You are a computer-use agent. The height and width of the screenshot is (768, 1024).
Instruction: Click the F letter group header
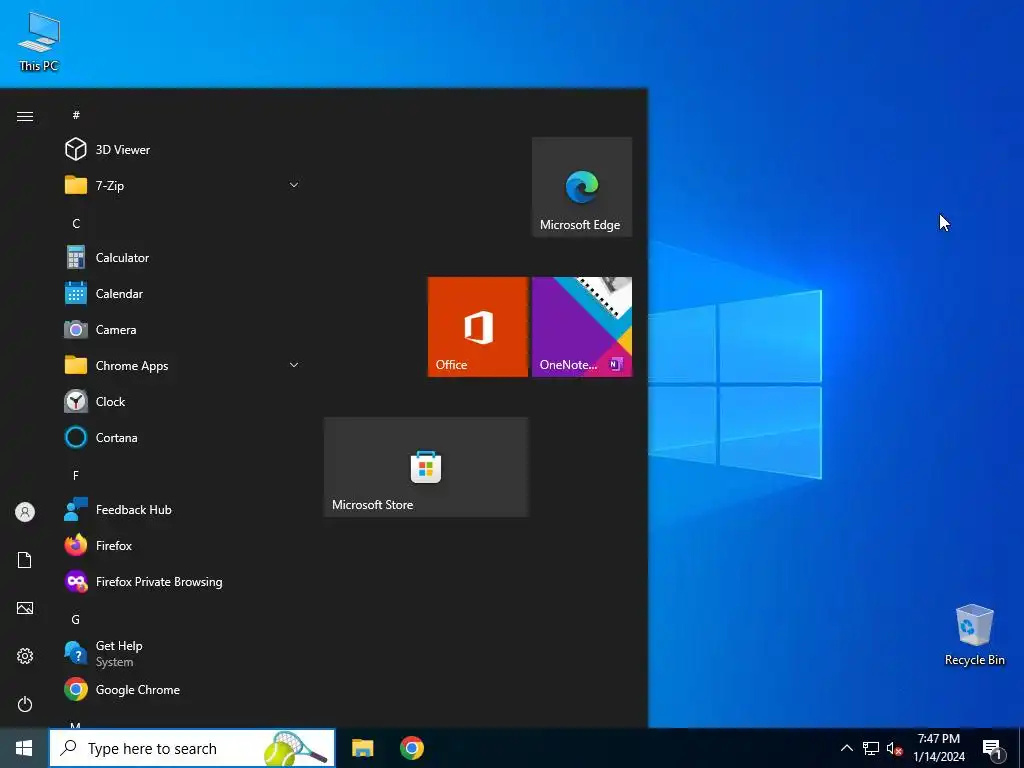coord(76,475)
